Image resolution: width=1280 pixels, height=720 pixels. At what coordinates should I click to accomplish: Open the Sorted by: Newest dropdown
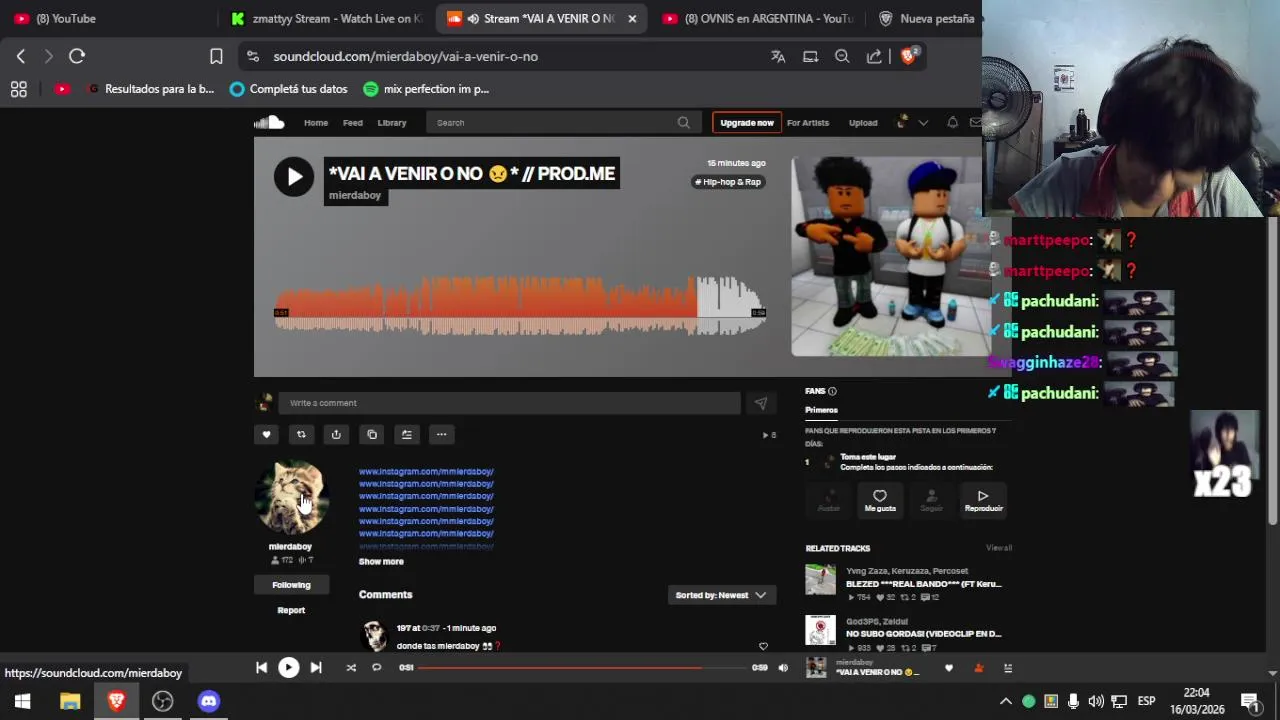coord(720,595)
